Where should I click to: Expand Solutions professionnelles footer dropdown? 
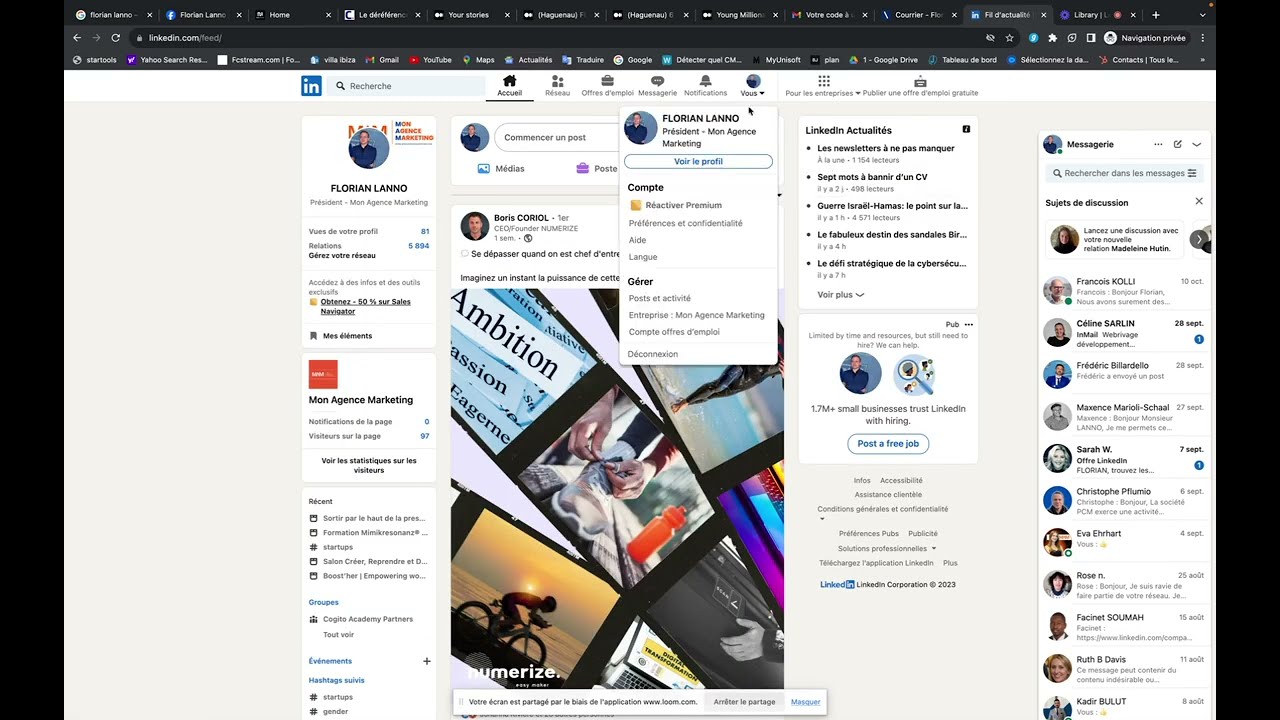(887, 548)
